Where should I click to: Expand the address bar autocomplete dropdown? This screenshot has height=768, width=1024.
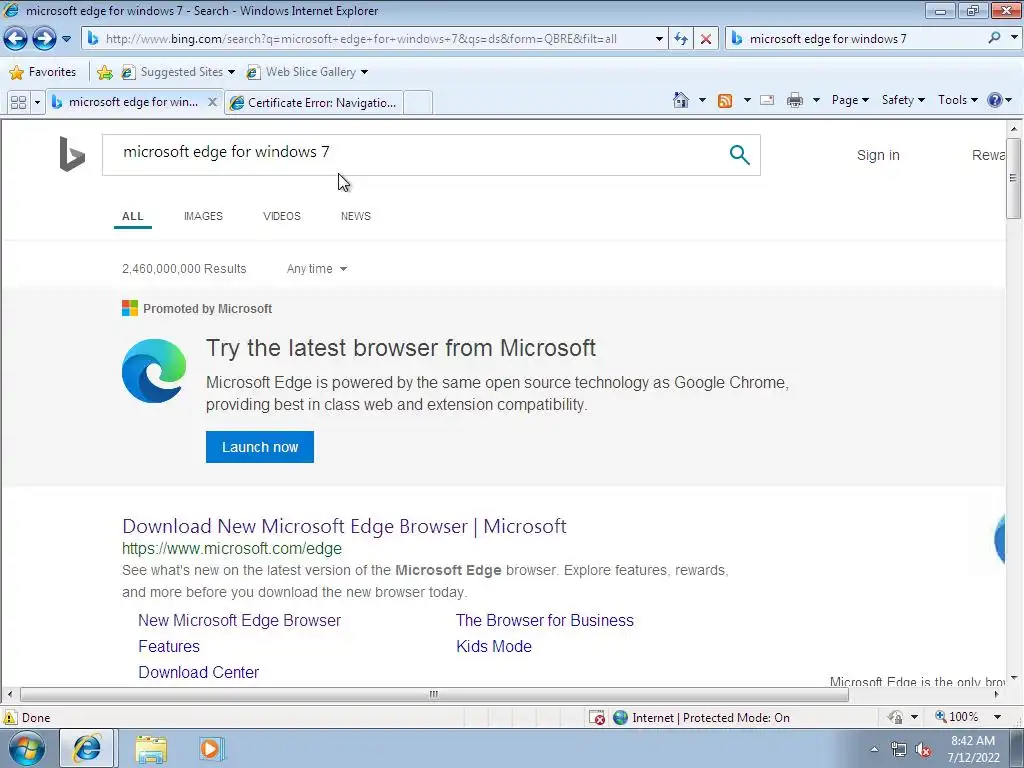point(659,39)
